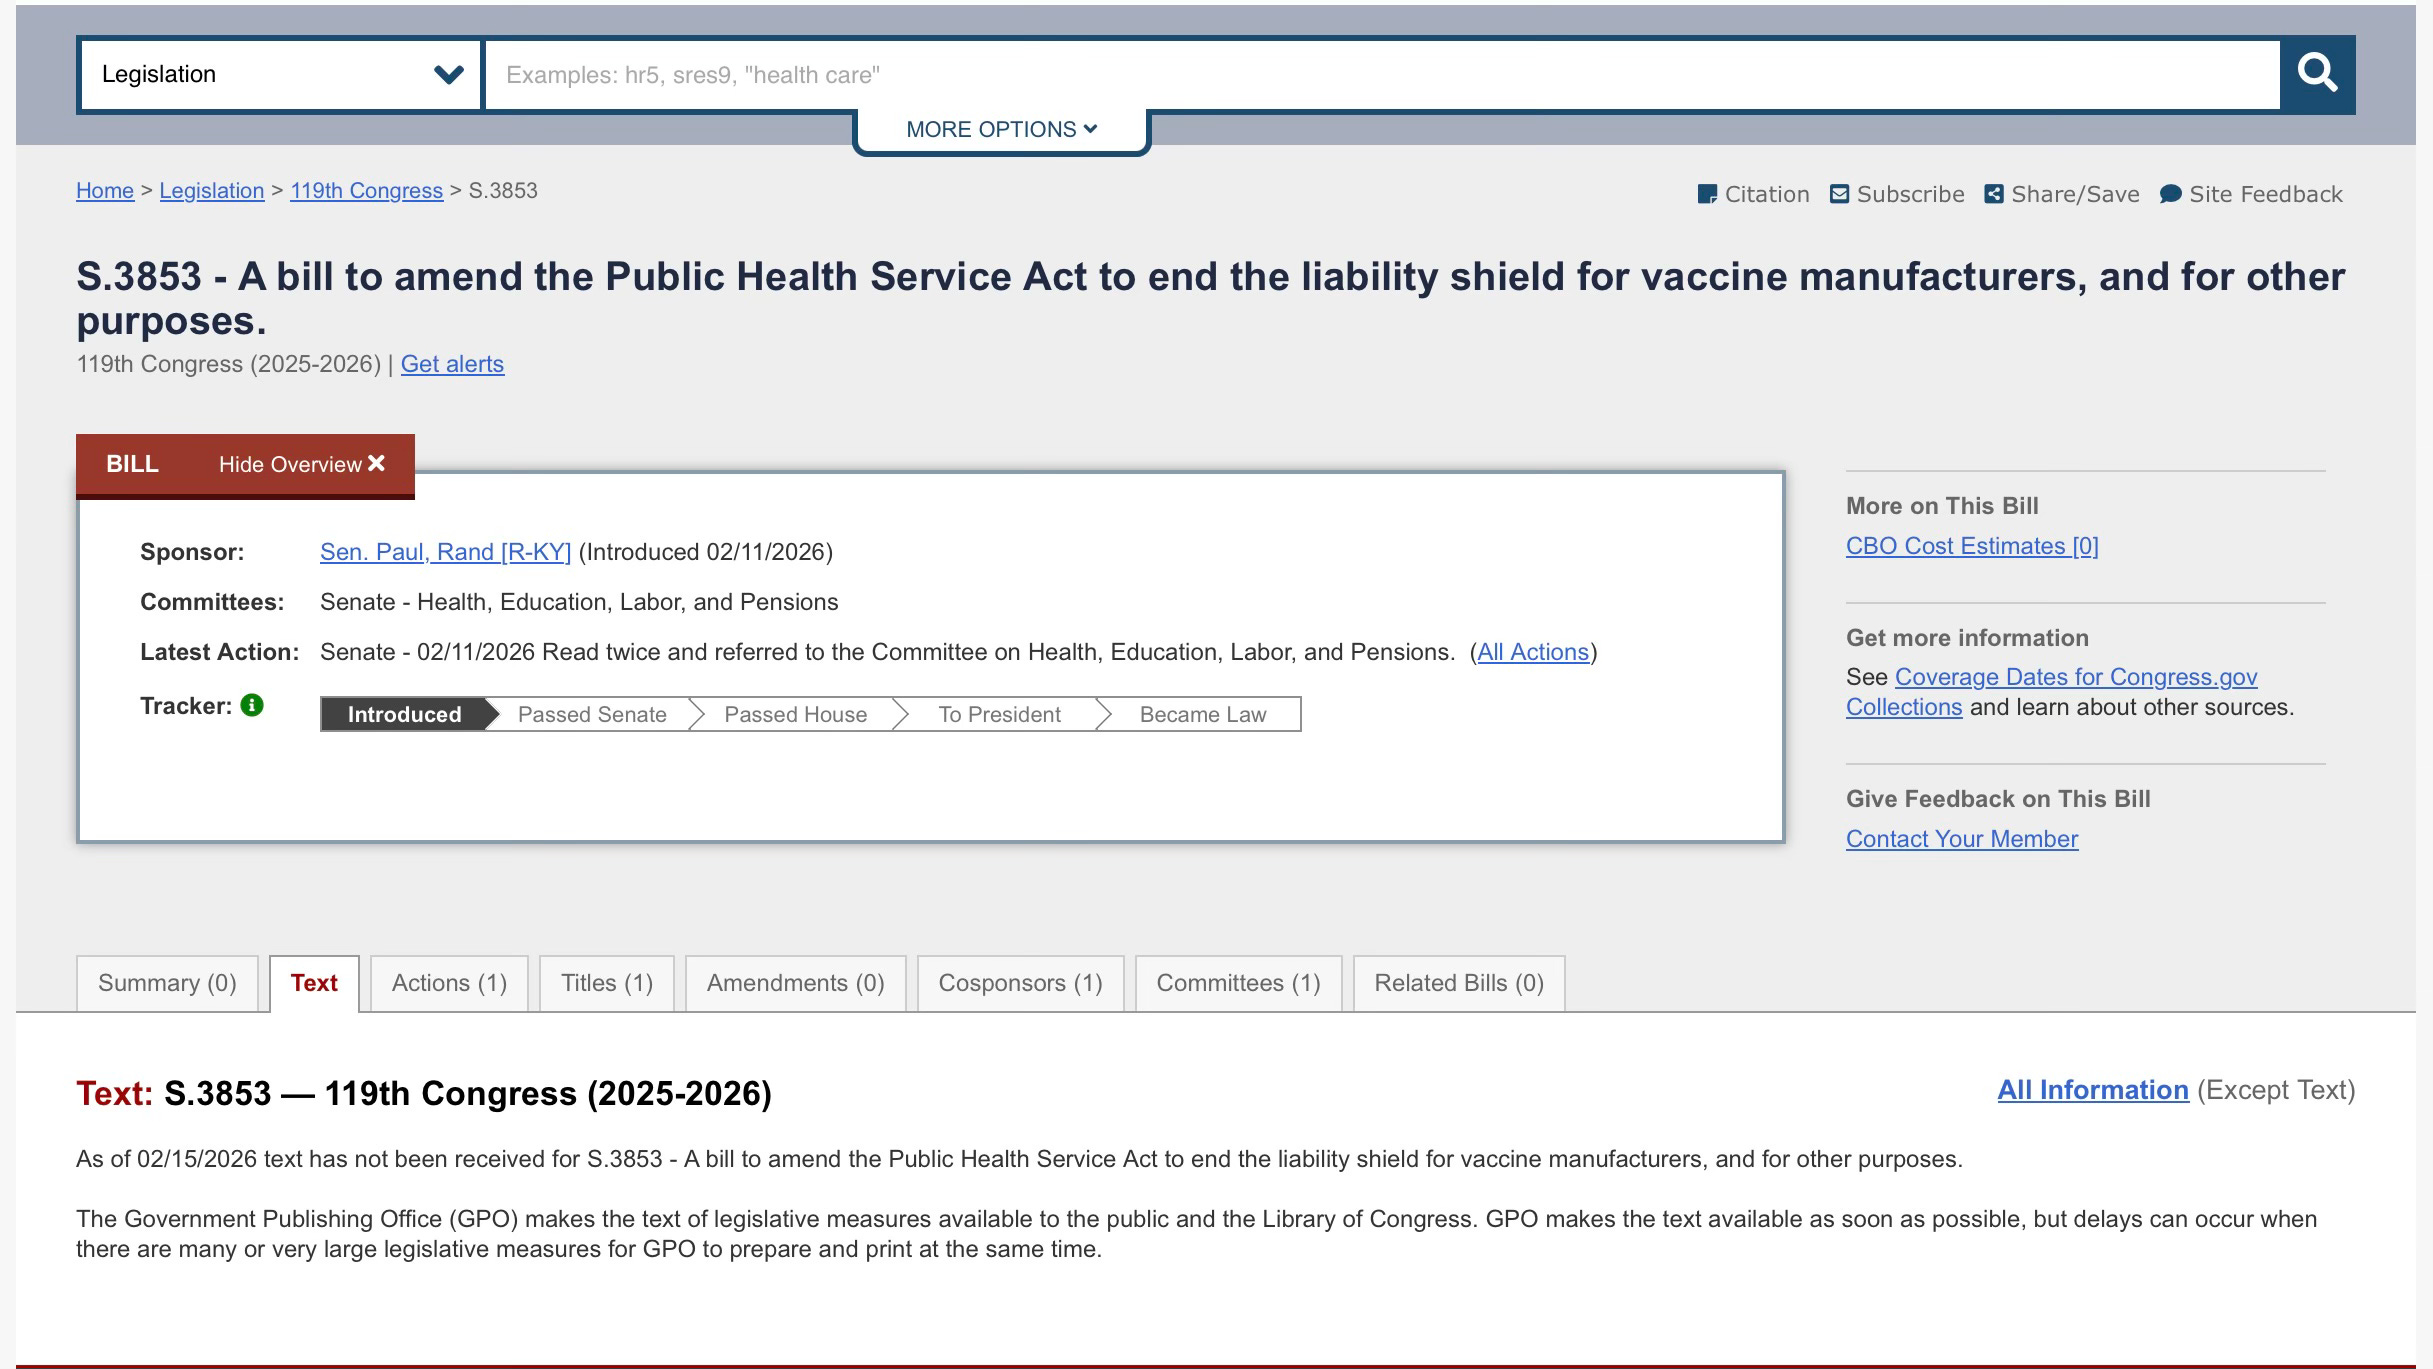Go to 119th Congress breadcrumb link
2433x1369 pixels.
(x=366, y=191)
